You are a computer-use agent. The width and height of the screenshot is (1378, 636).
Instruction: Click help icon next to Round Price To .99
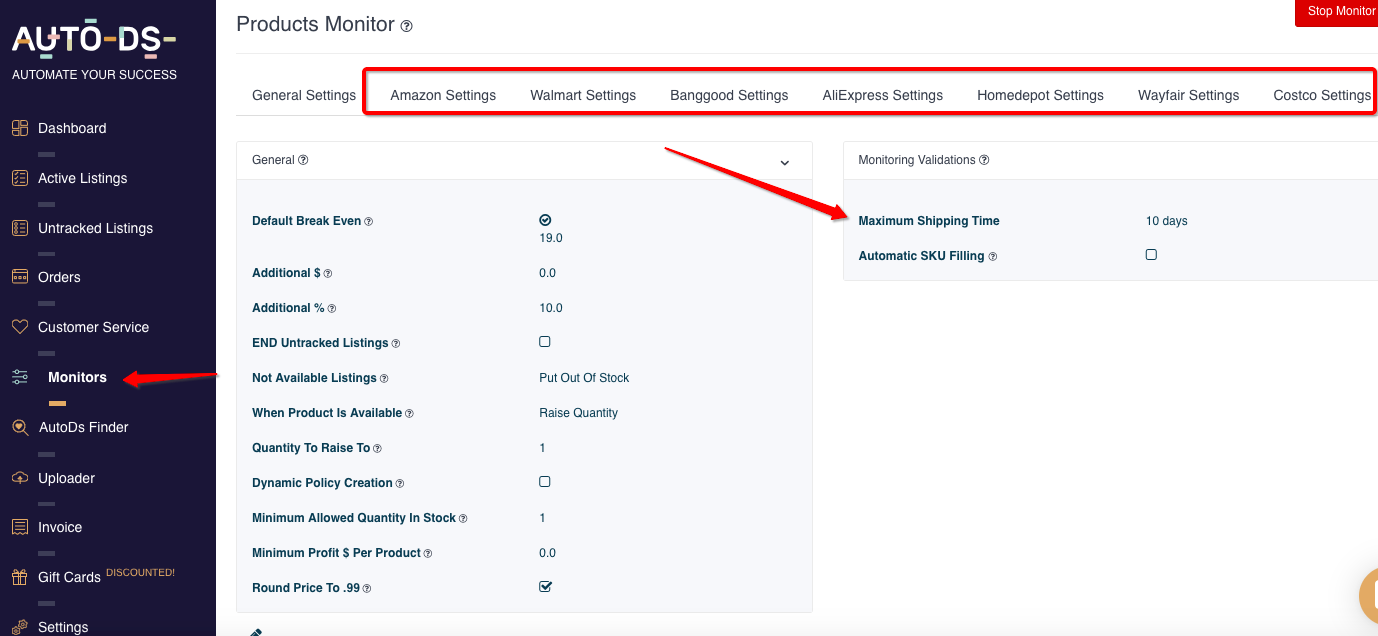point(367,589)
